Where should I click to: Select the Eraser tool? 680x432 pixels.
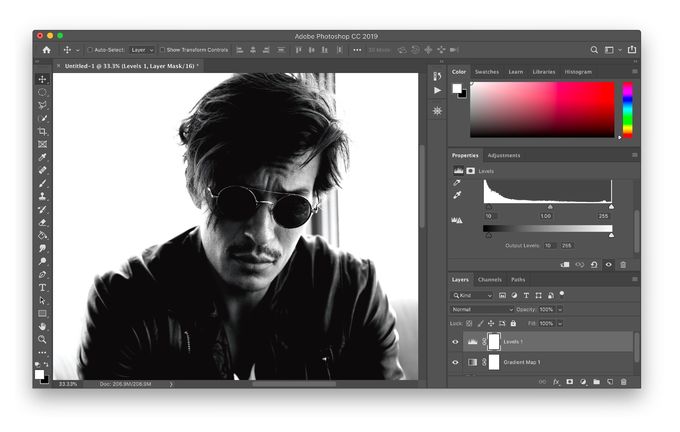(42, 222)
